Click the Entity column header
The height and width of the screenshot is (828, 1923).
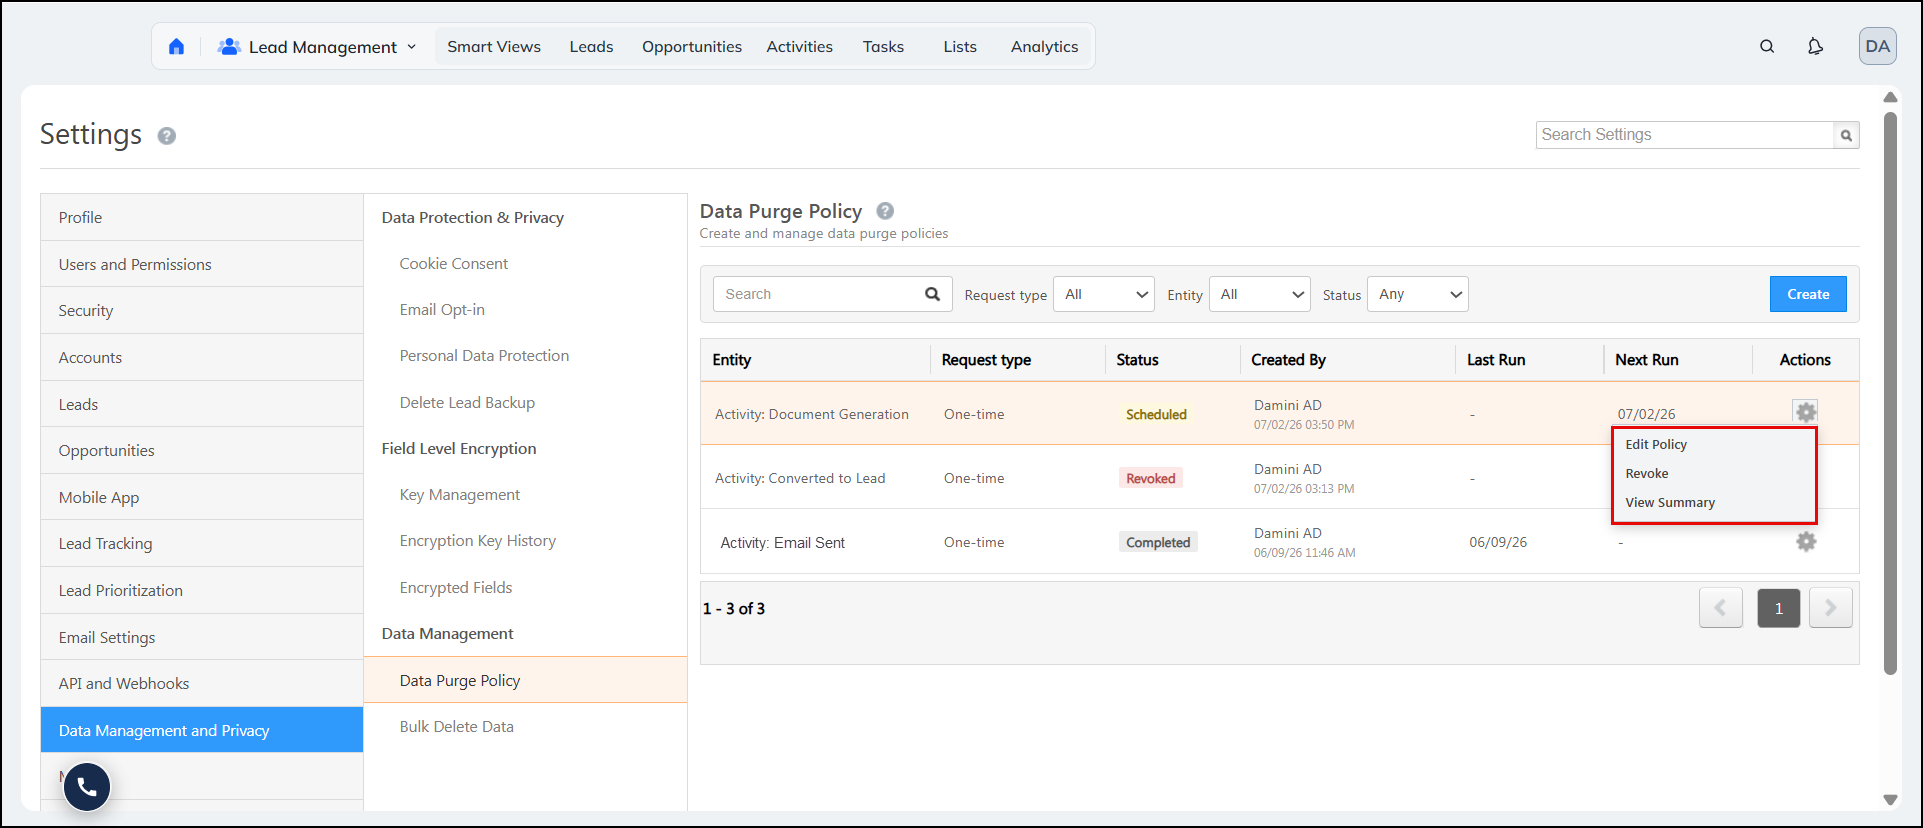731,360
